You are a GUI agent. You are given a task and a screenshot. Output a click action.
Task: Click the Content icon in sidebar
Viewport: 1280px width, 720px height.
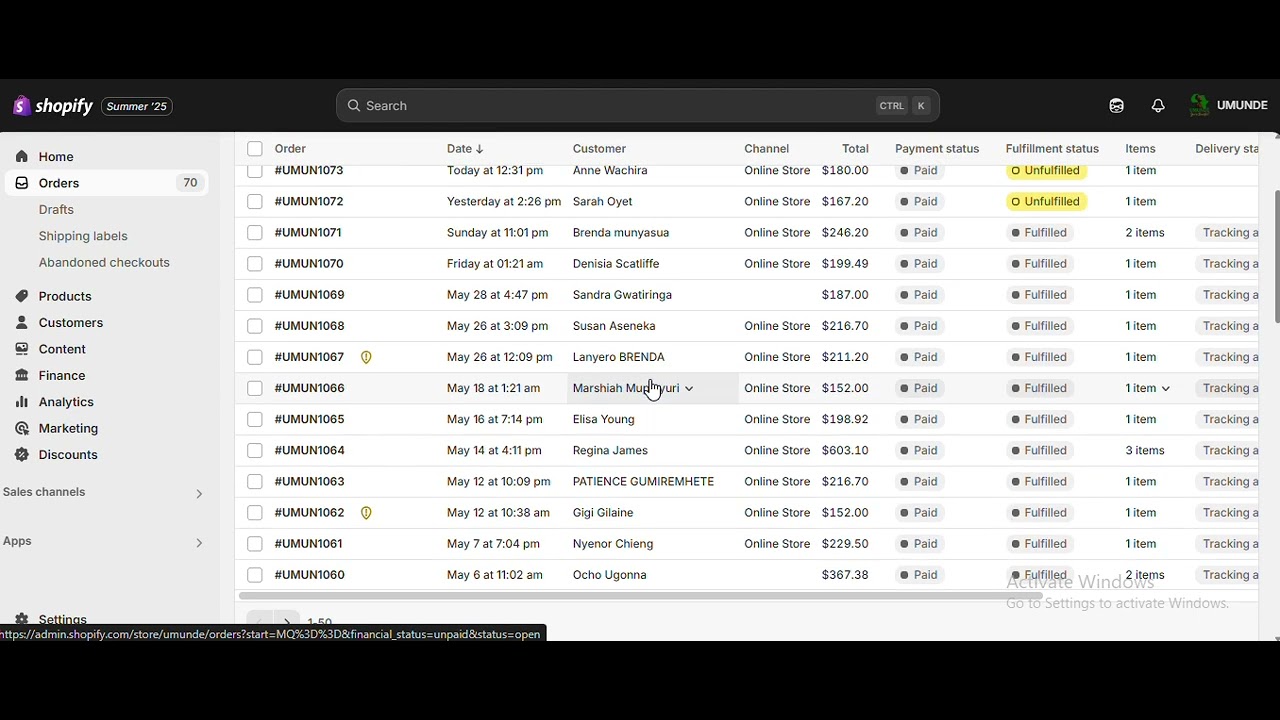[x=22, y=349]
